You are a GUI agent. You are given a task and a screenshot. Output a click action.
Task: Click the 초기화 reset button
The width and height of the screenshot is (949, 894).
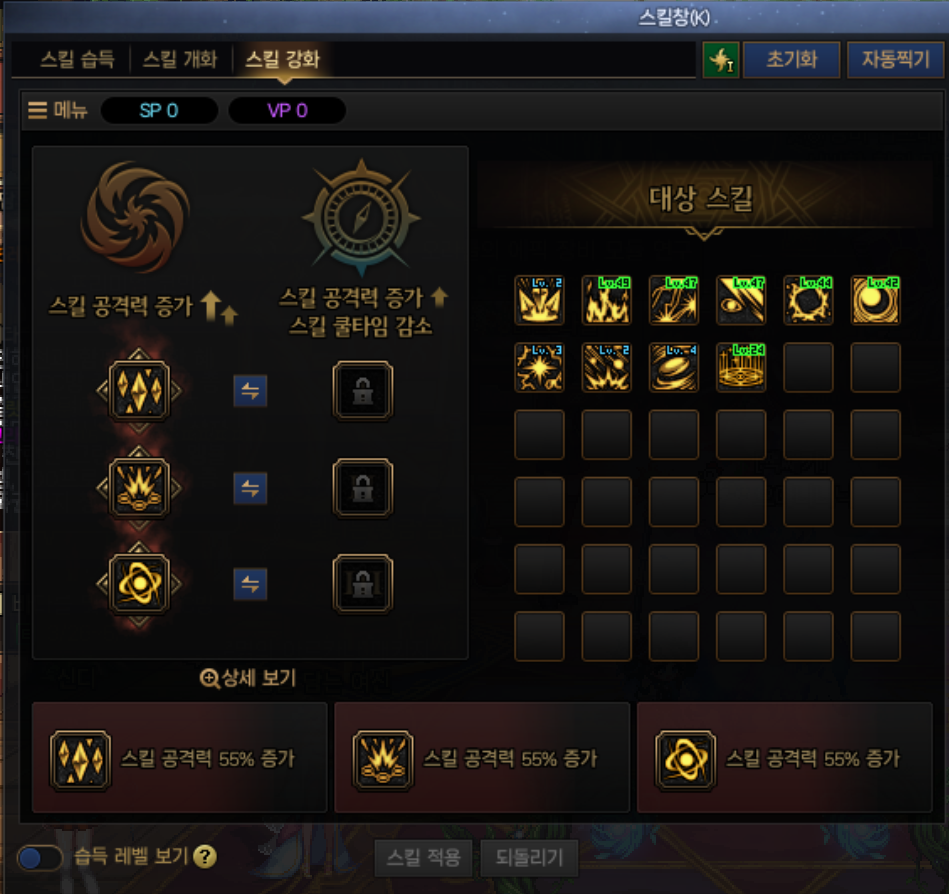point(792,59)
